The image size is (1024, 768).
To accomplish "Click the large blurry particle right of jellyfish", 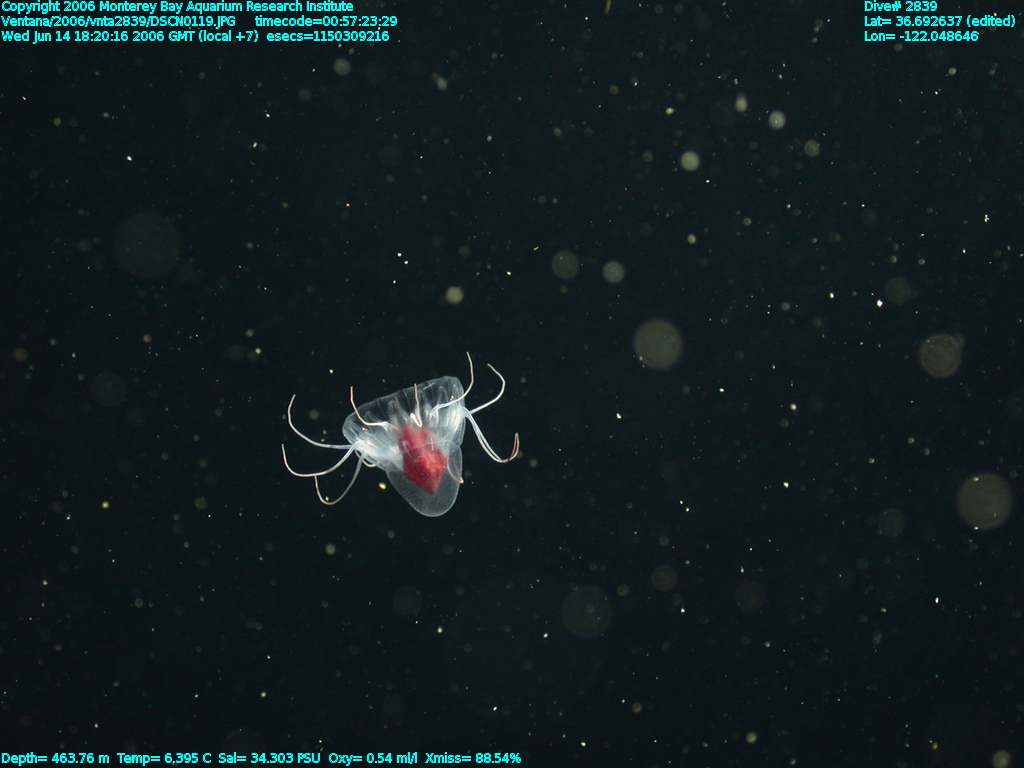I will 658,344.
